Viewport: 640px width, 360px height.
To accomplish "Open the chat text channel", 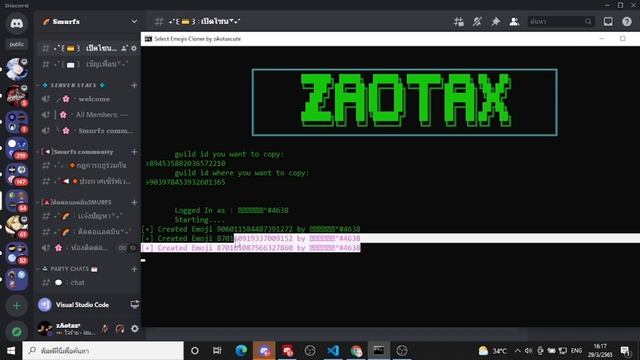I will (90, 282).
